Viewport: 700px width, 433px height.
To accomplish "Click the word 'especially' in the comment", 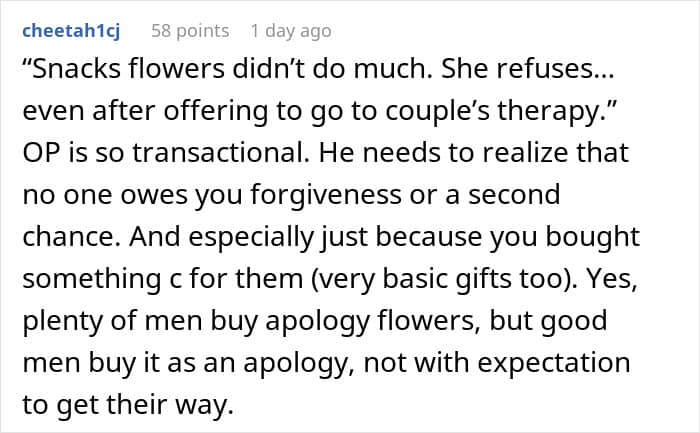I will pyautogui.click(x=251, y=237).
